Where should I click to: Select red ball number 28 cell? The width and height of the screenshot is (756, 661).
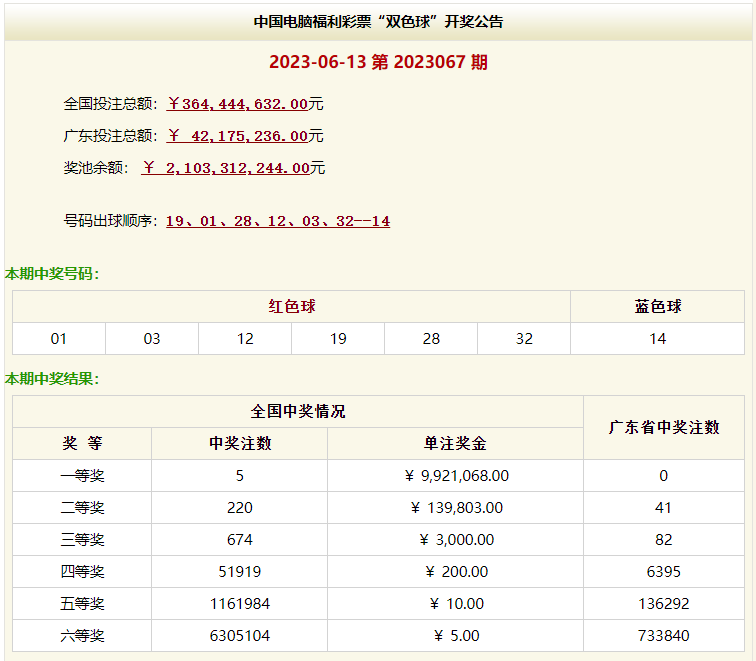coord(431,339)
